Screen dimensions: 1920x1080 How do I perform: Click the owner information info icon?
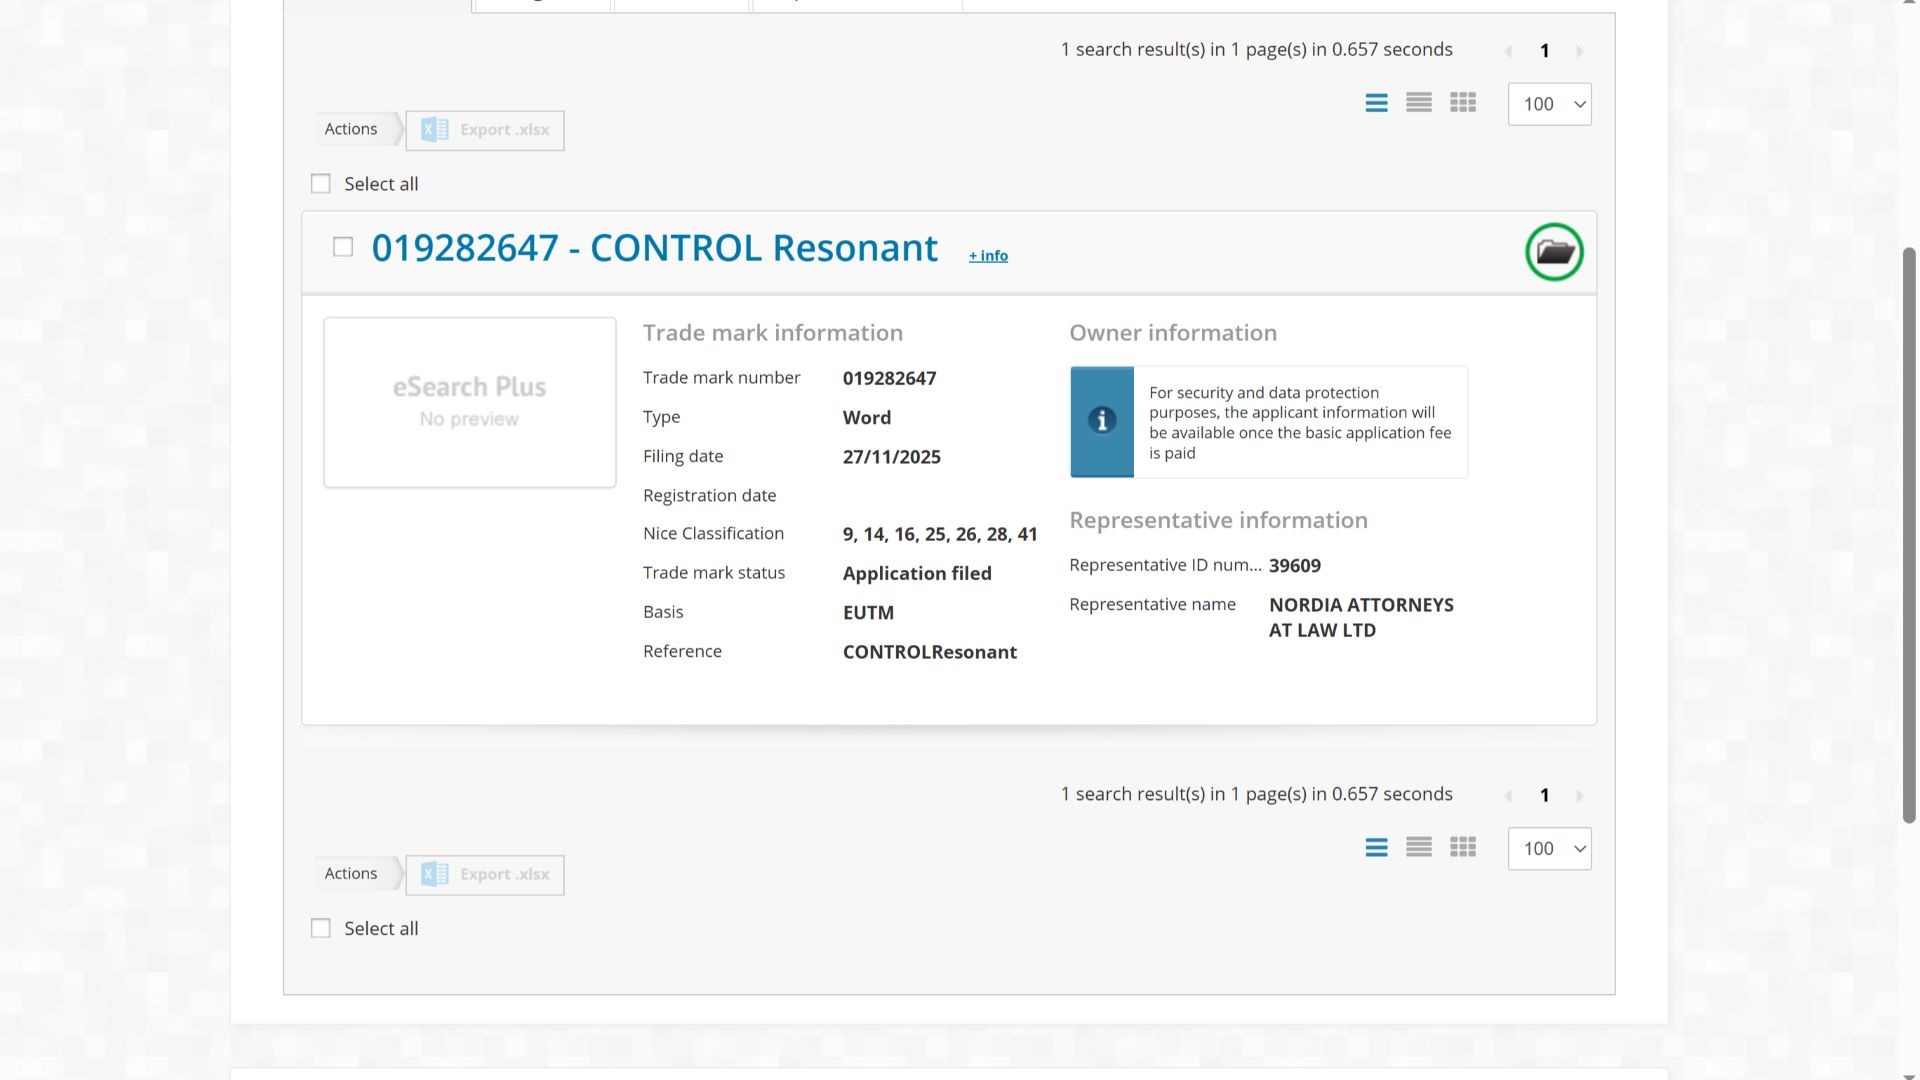tap(1102, 421)
